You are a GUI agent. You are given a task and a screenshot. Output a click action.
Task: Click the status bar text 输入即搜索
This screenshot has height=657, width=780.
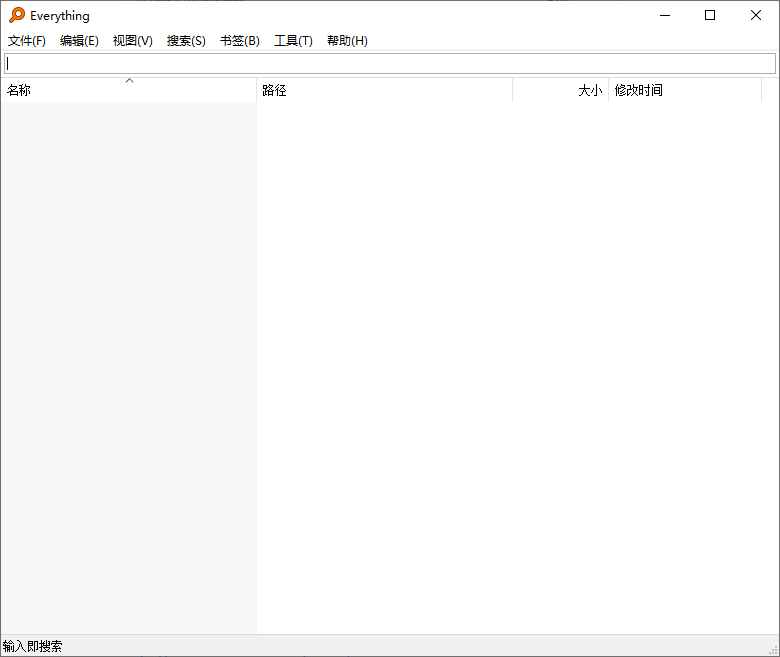tap(32, 646)
